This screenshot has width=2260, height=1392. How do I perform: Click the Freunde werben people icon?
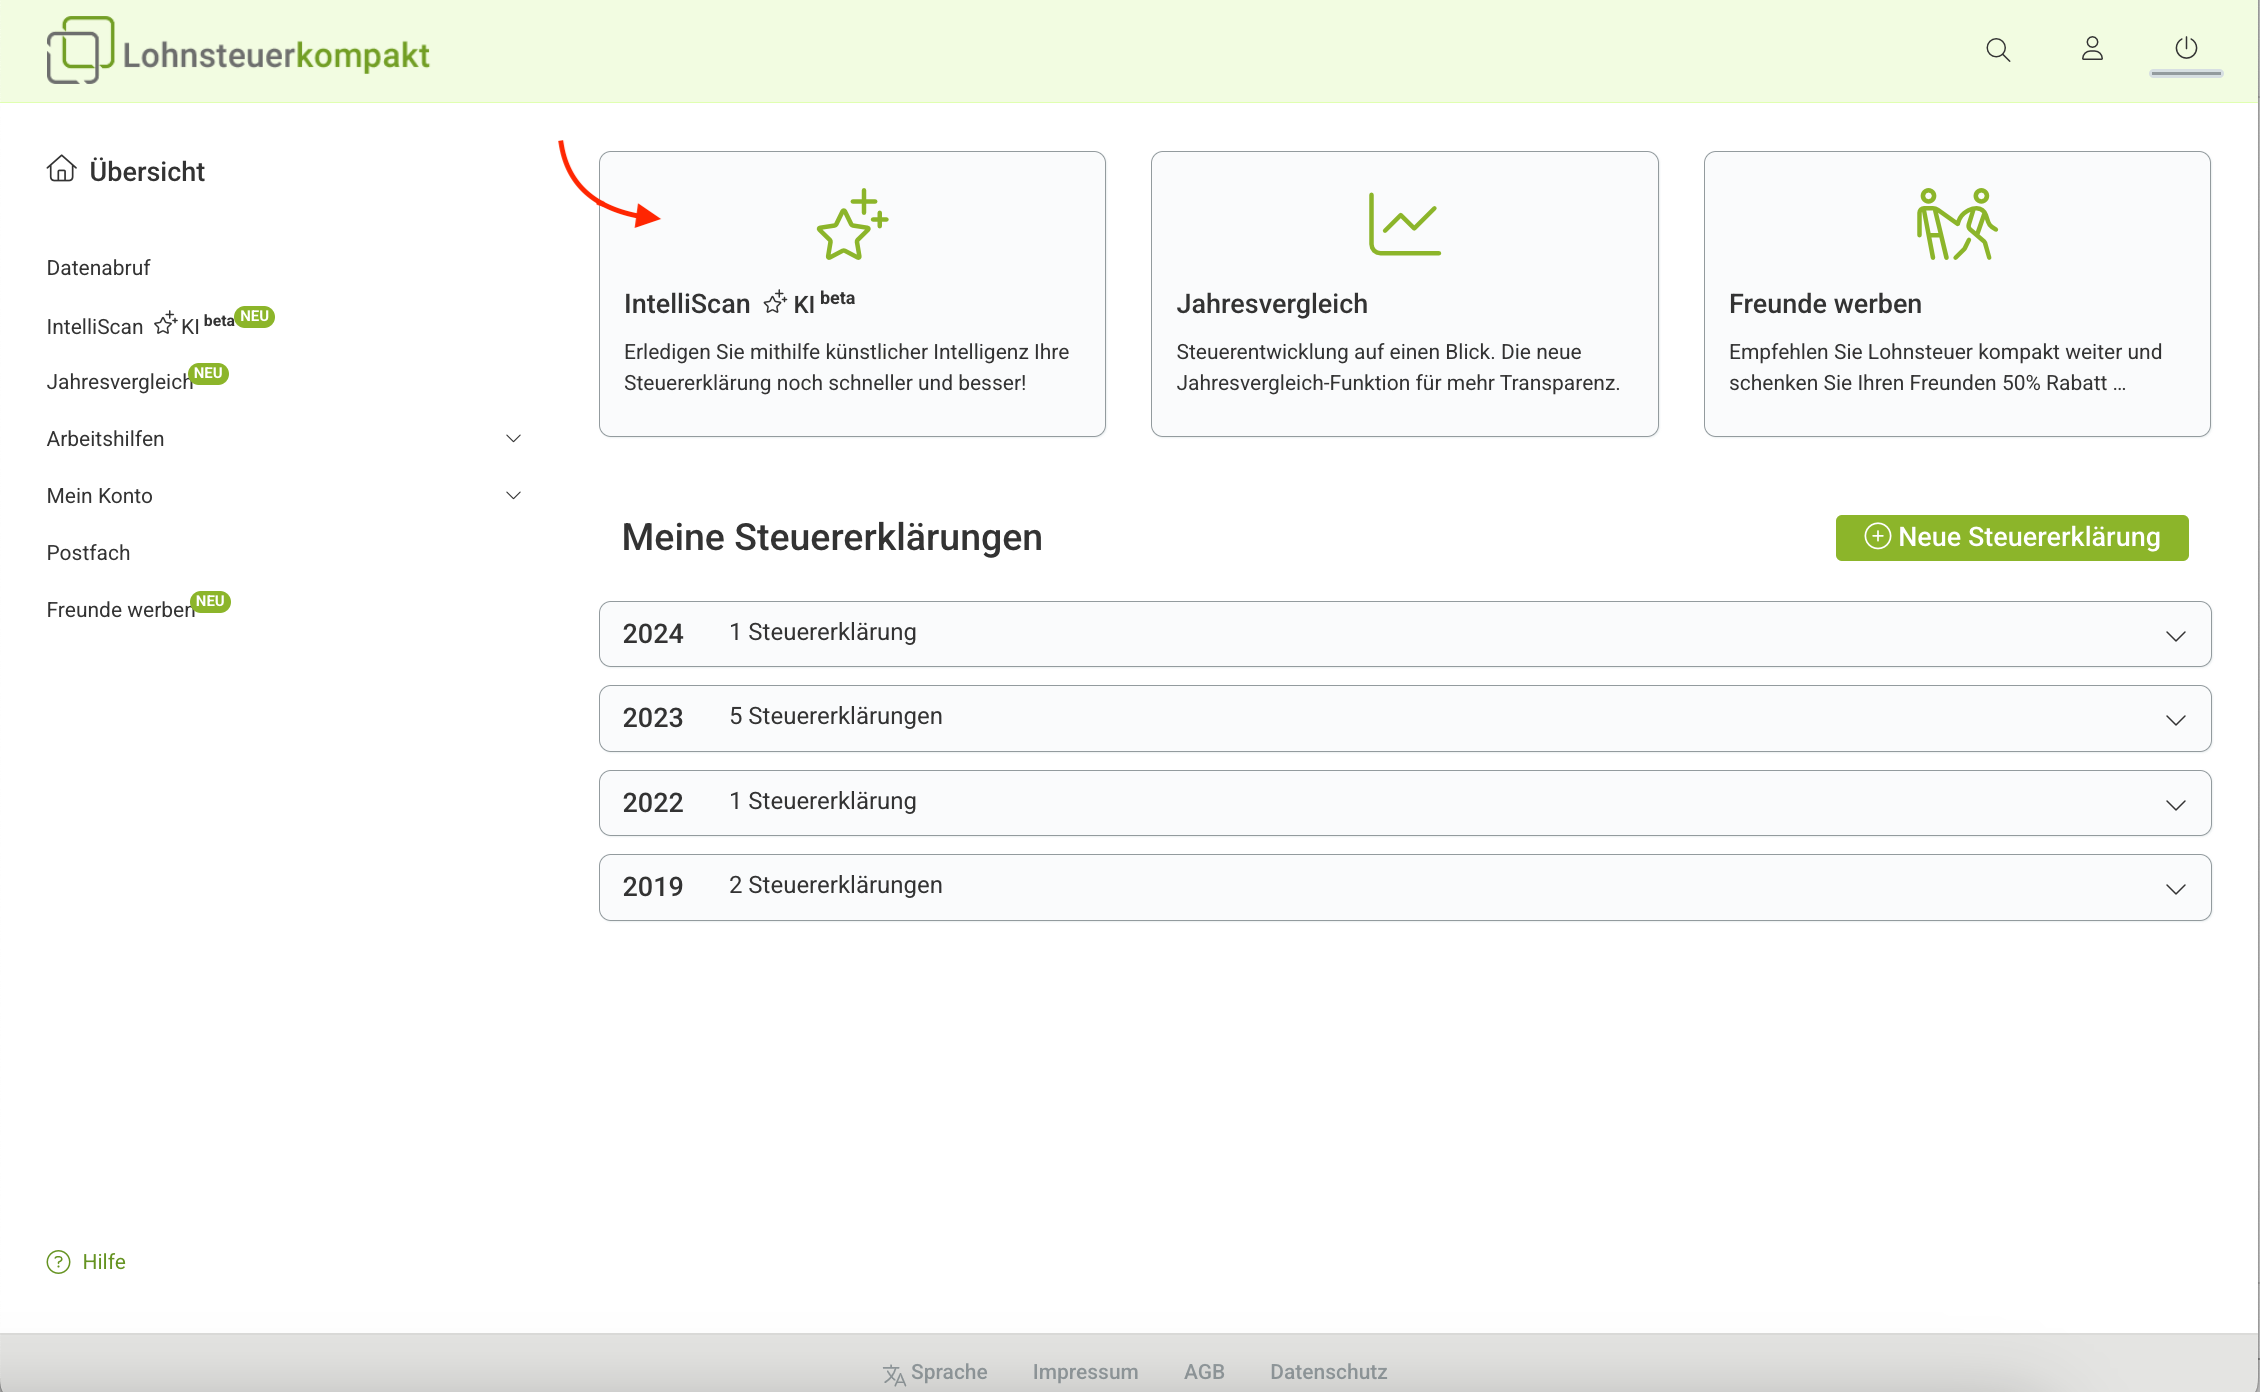(x=1957, y=223)
